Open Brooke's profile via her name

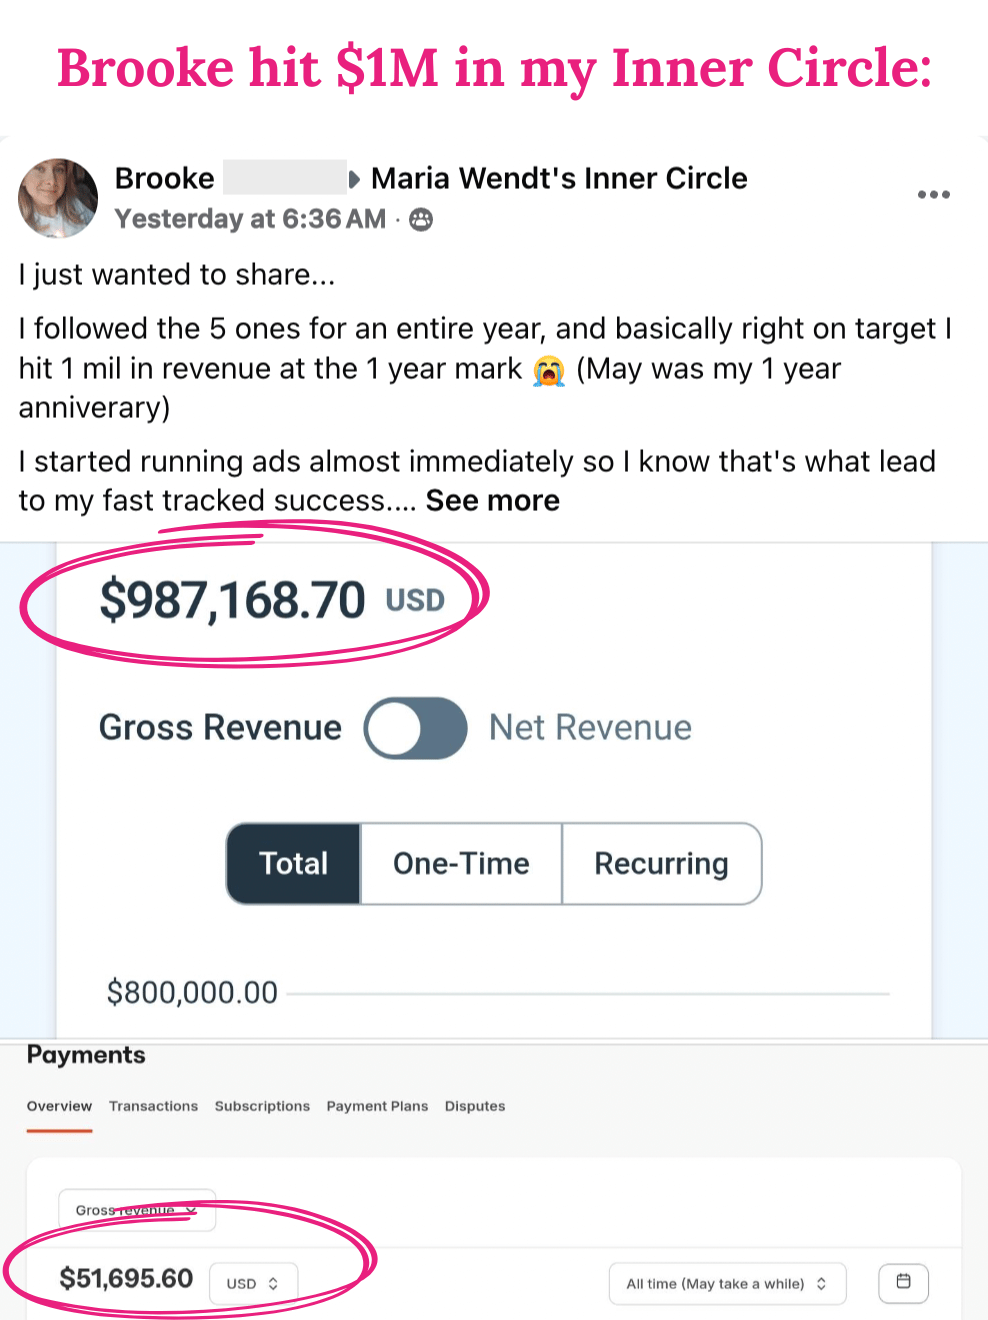pos(165,179)
